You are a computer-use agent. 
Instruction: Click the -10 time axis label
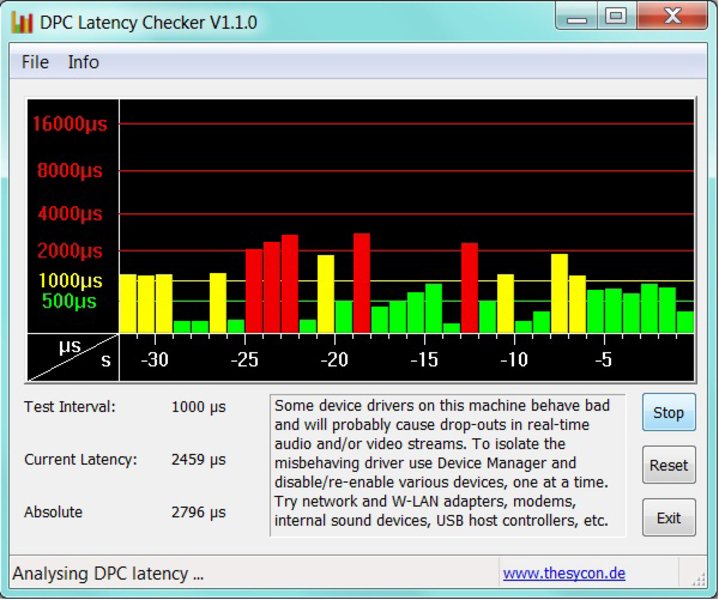(514, 360)
